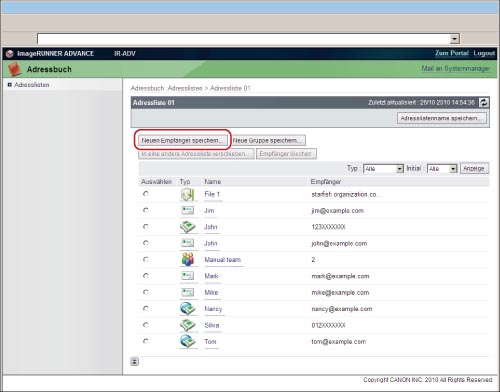This screenshot has width=500, height=392.
Task: Click the square bullet icon beside Adresslisten
Action: [10, 85]
